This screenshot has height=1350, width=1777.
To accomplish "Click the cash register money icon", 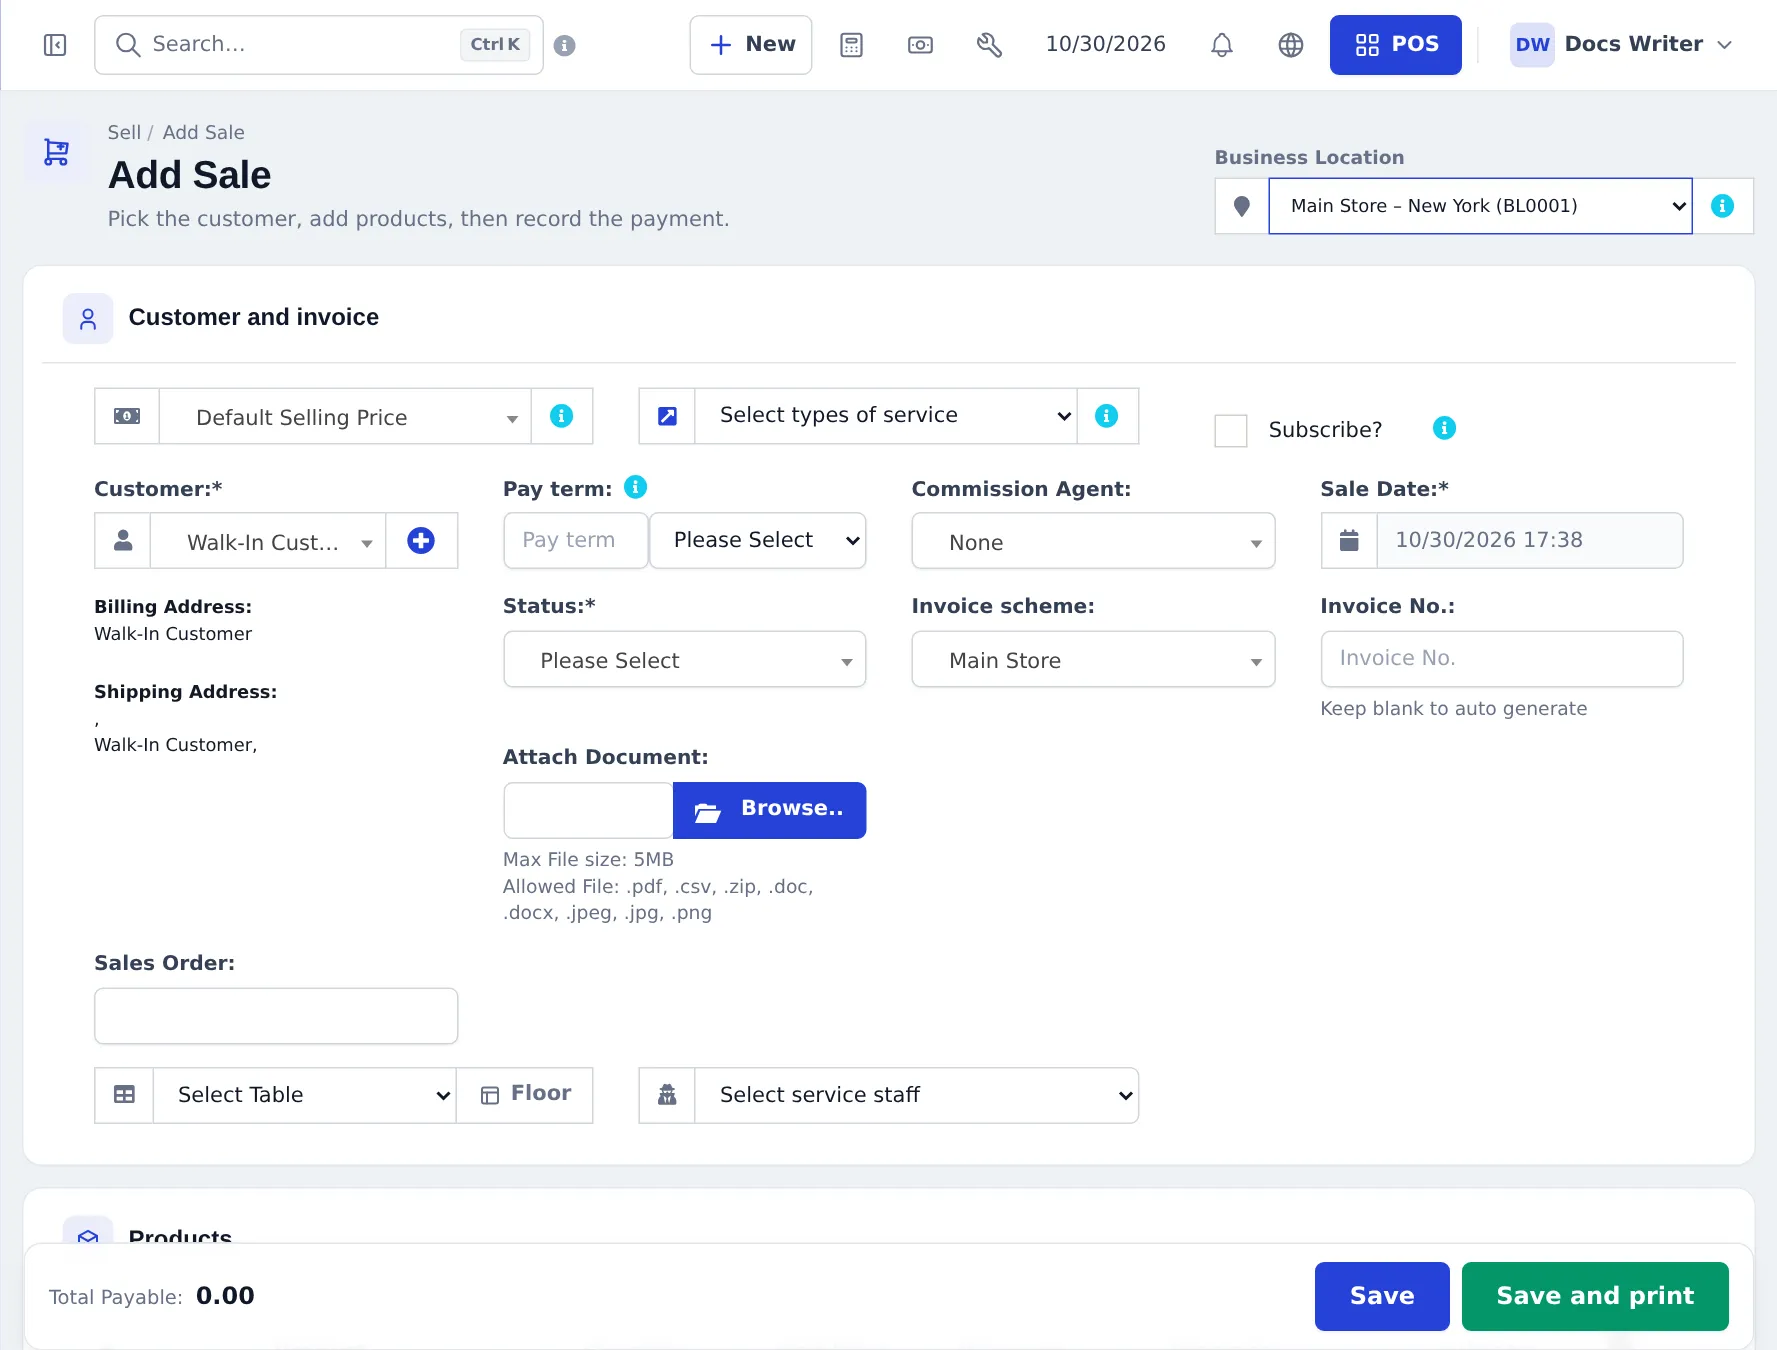I will (x=920, y=45).
